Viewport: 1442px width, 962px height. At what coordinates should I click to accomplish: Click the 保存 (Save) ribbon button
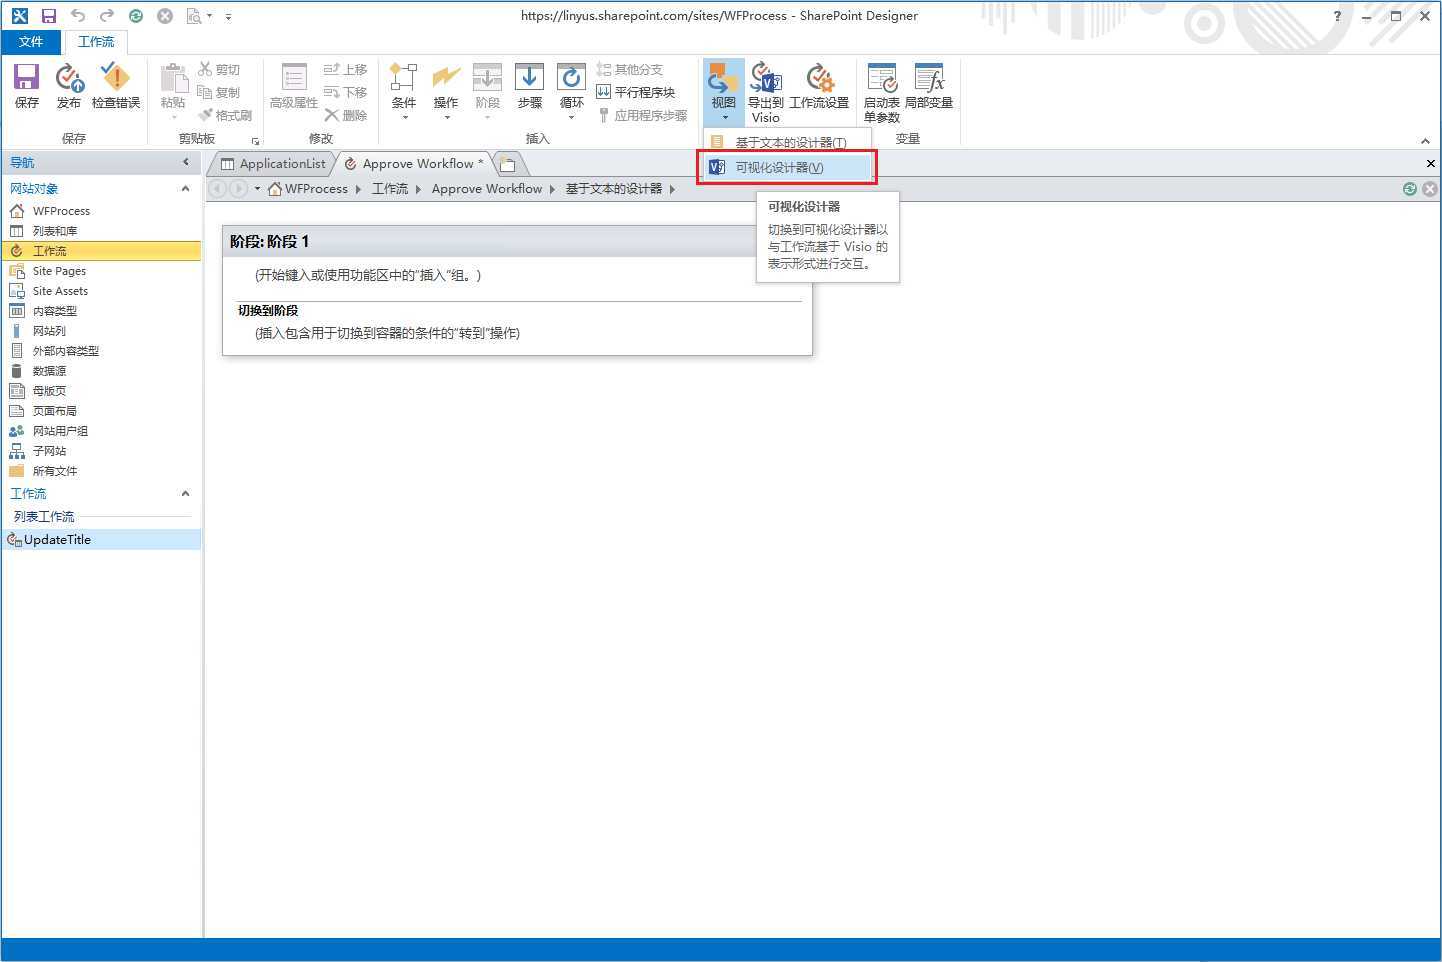[26, 86]
